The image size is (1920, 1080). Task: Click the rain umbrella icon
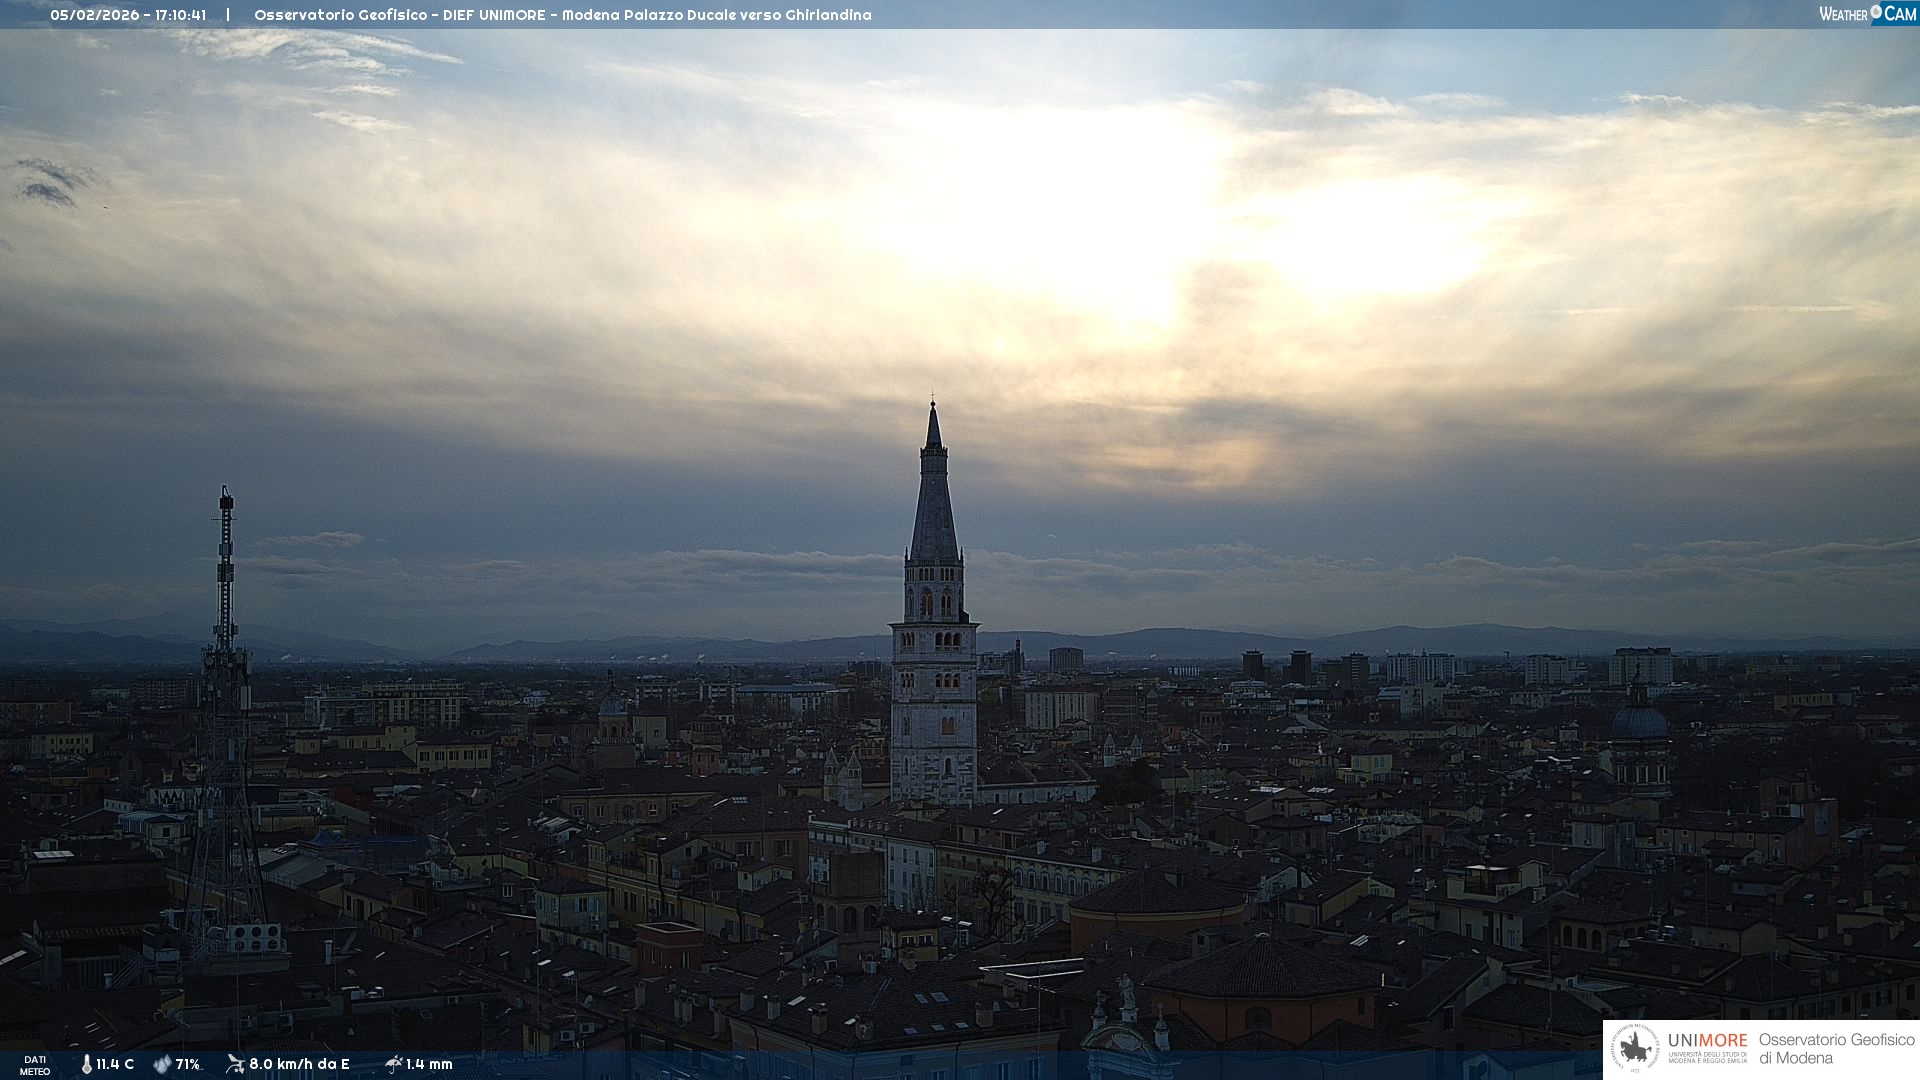(x=393, y=1064)
